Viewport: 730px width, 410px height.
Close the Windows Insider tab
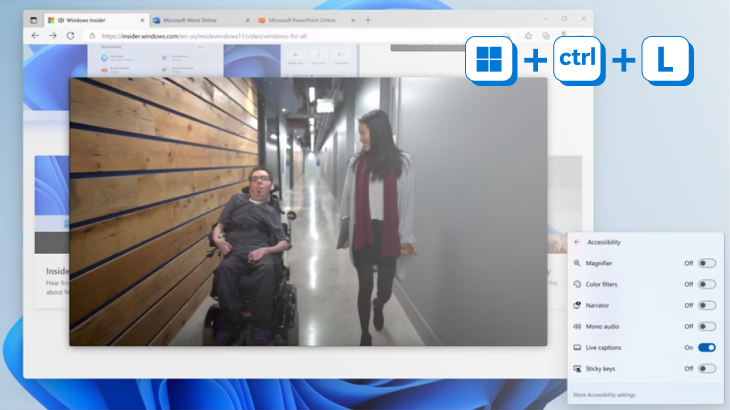[x=142, y=20]
